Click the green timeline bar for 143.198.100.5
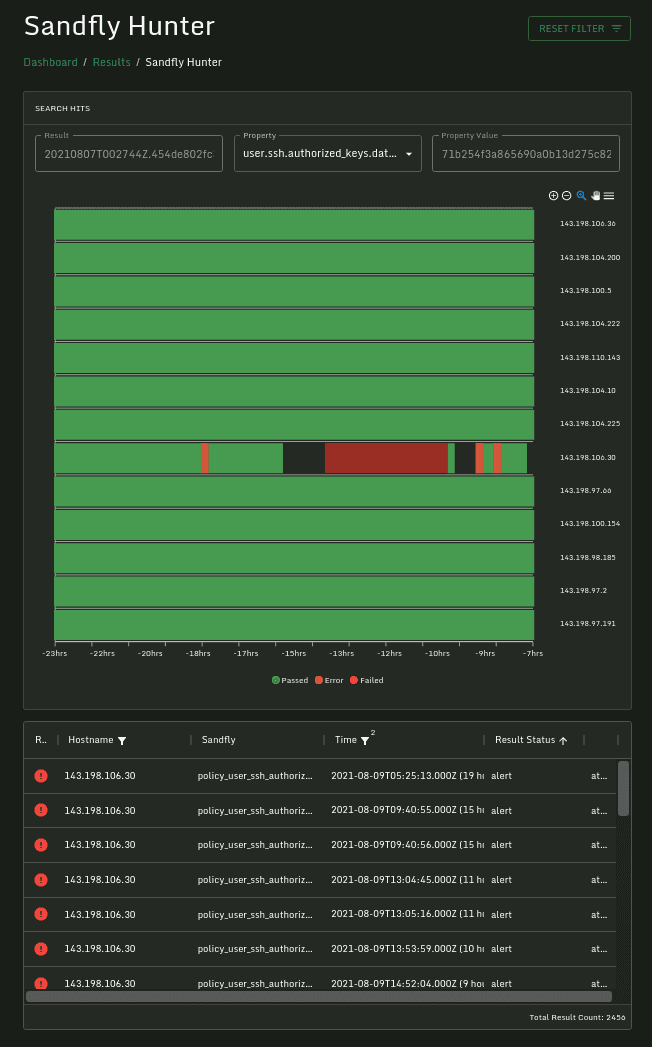 click(x=294, y=291)
